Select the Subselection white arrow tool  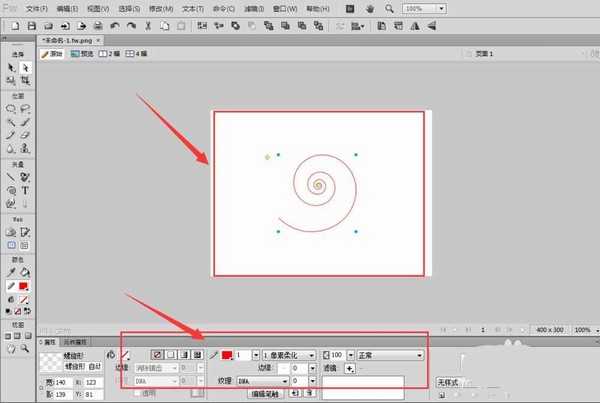point(25,67)
